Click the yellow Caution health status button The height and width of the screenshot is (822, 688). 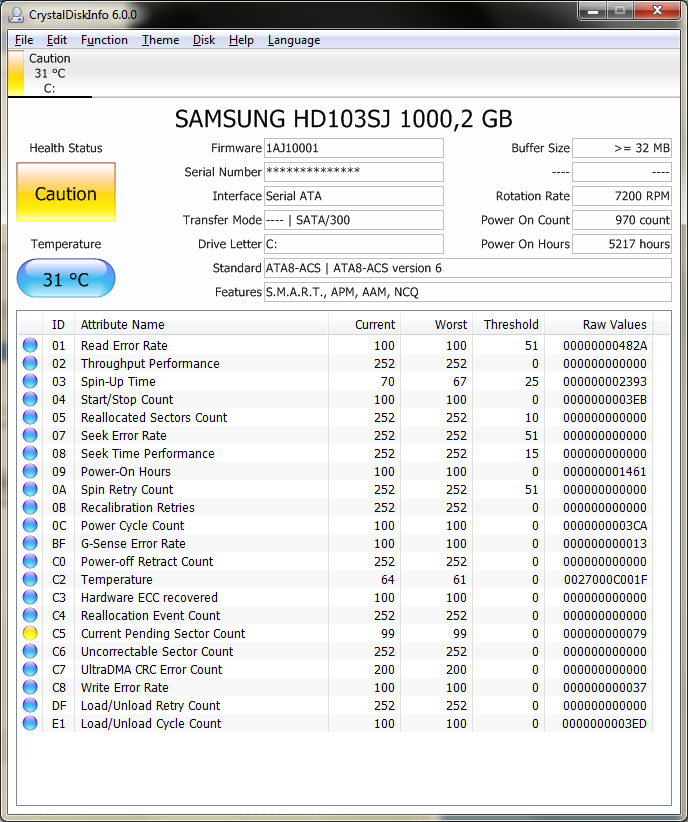click(66, 192)
